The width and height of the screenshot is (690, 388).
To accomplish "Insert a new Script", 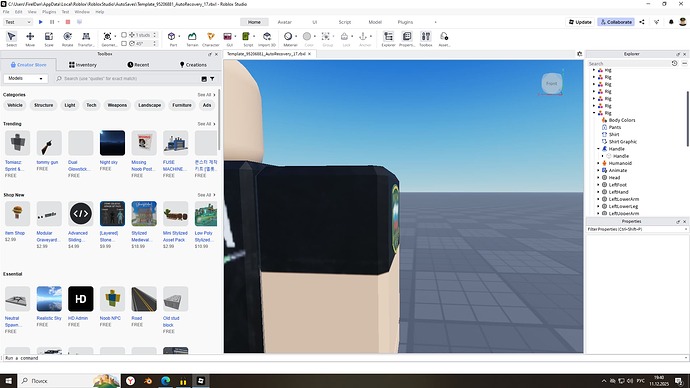I will (x=247, y=39).
